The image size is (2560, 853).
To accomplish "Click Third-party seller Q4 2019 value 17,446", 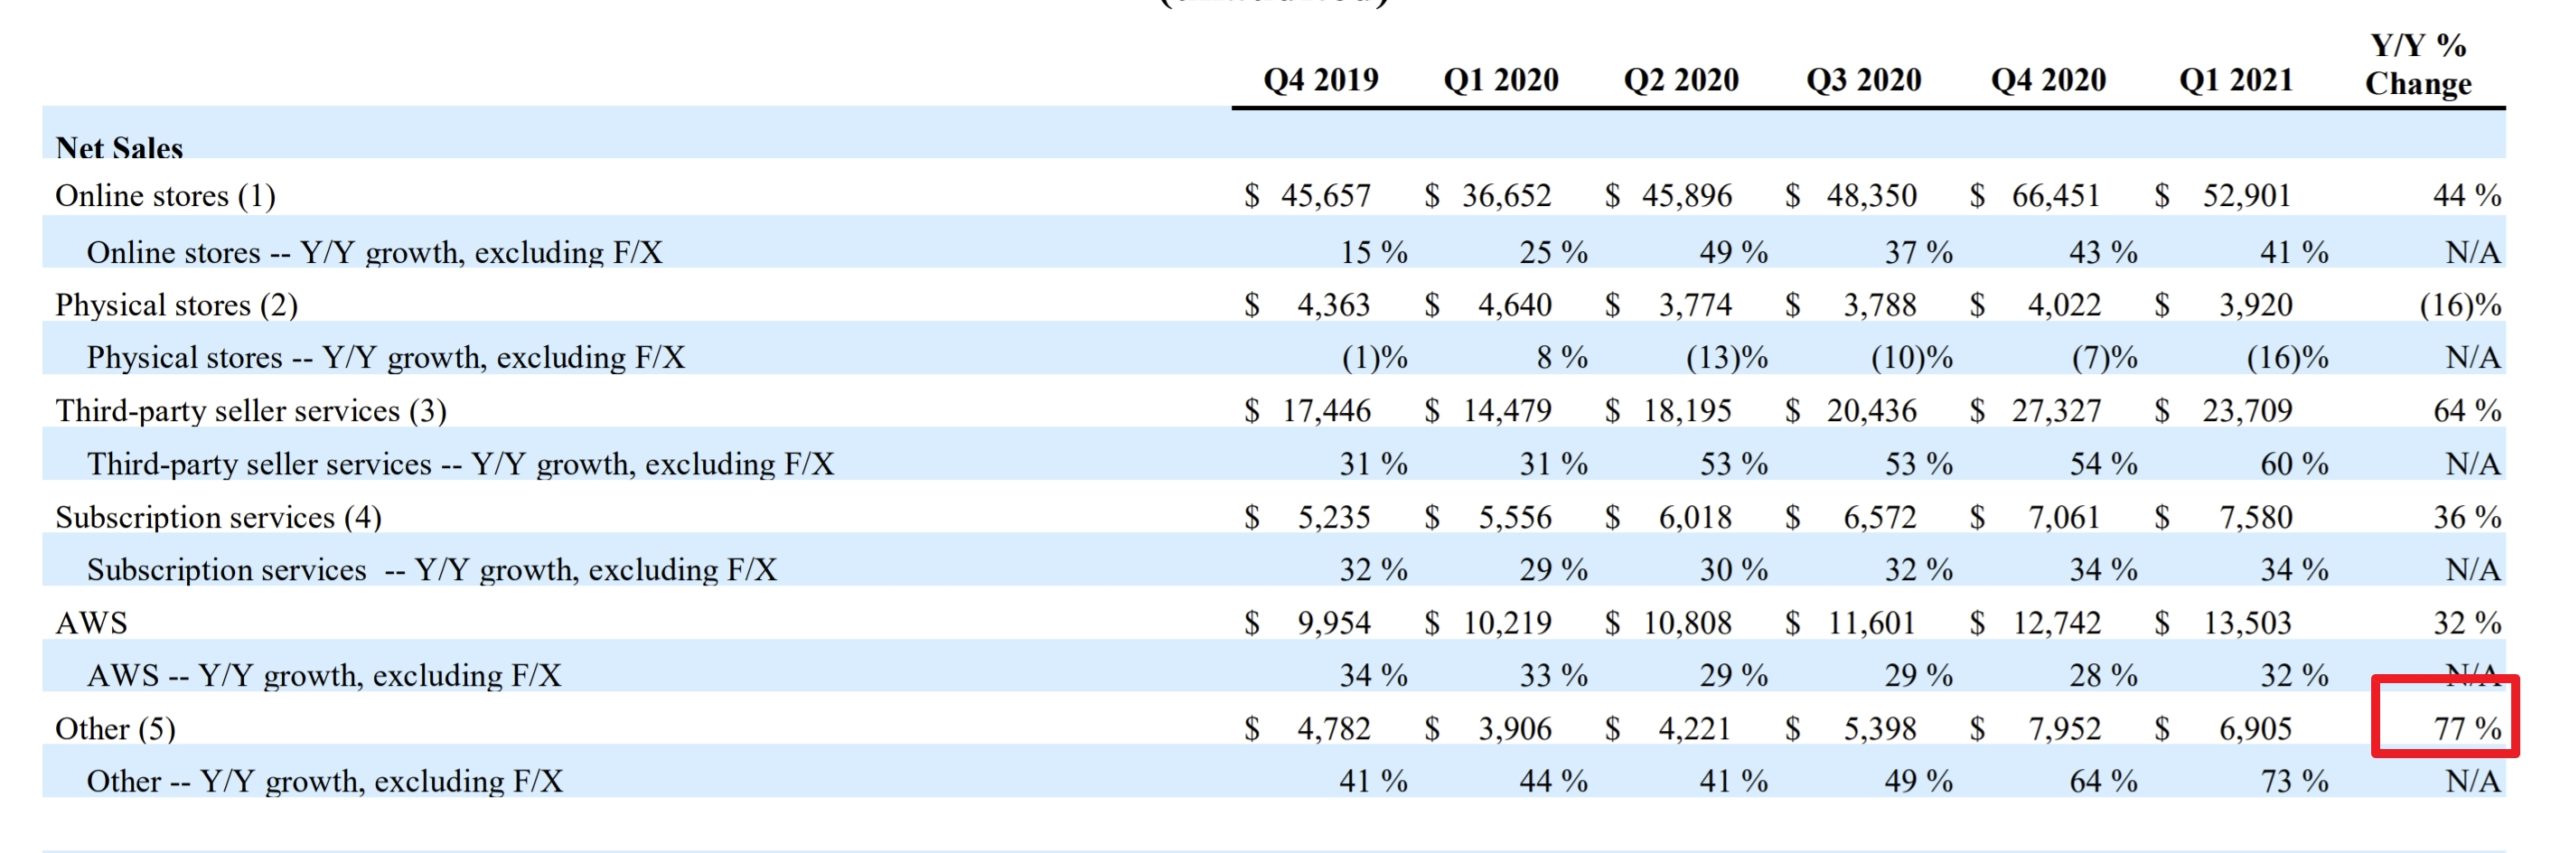I will point(1326,411).
